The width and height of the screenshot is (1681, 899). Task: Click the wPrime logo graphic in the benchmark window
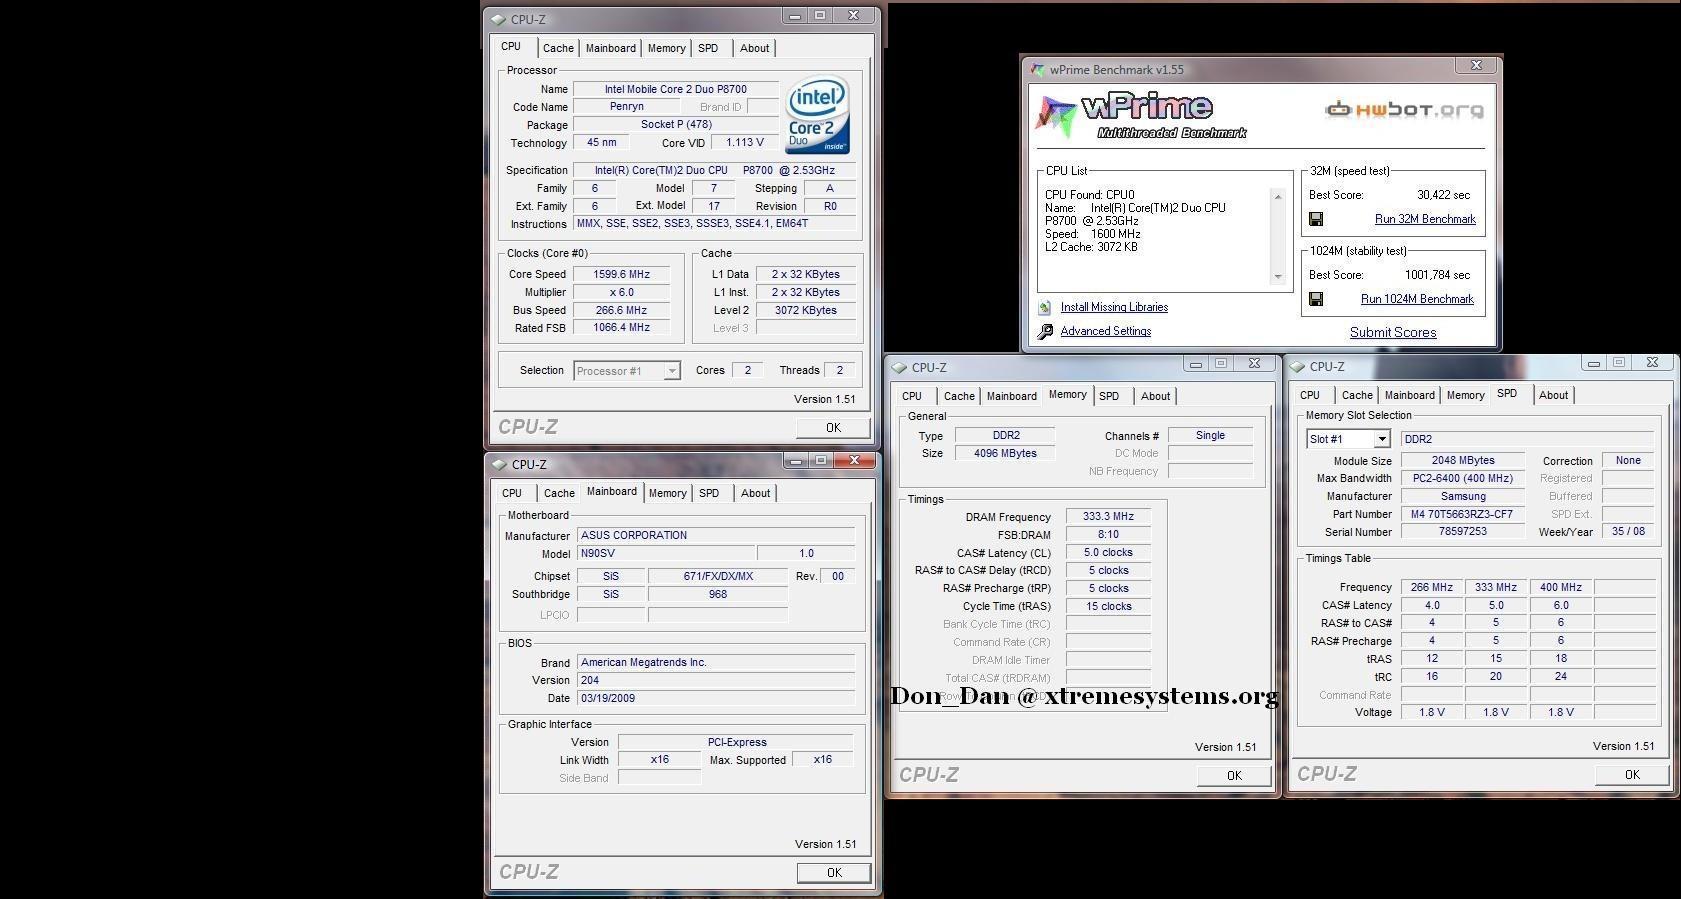click(x=1141, y=116)
